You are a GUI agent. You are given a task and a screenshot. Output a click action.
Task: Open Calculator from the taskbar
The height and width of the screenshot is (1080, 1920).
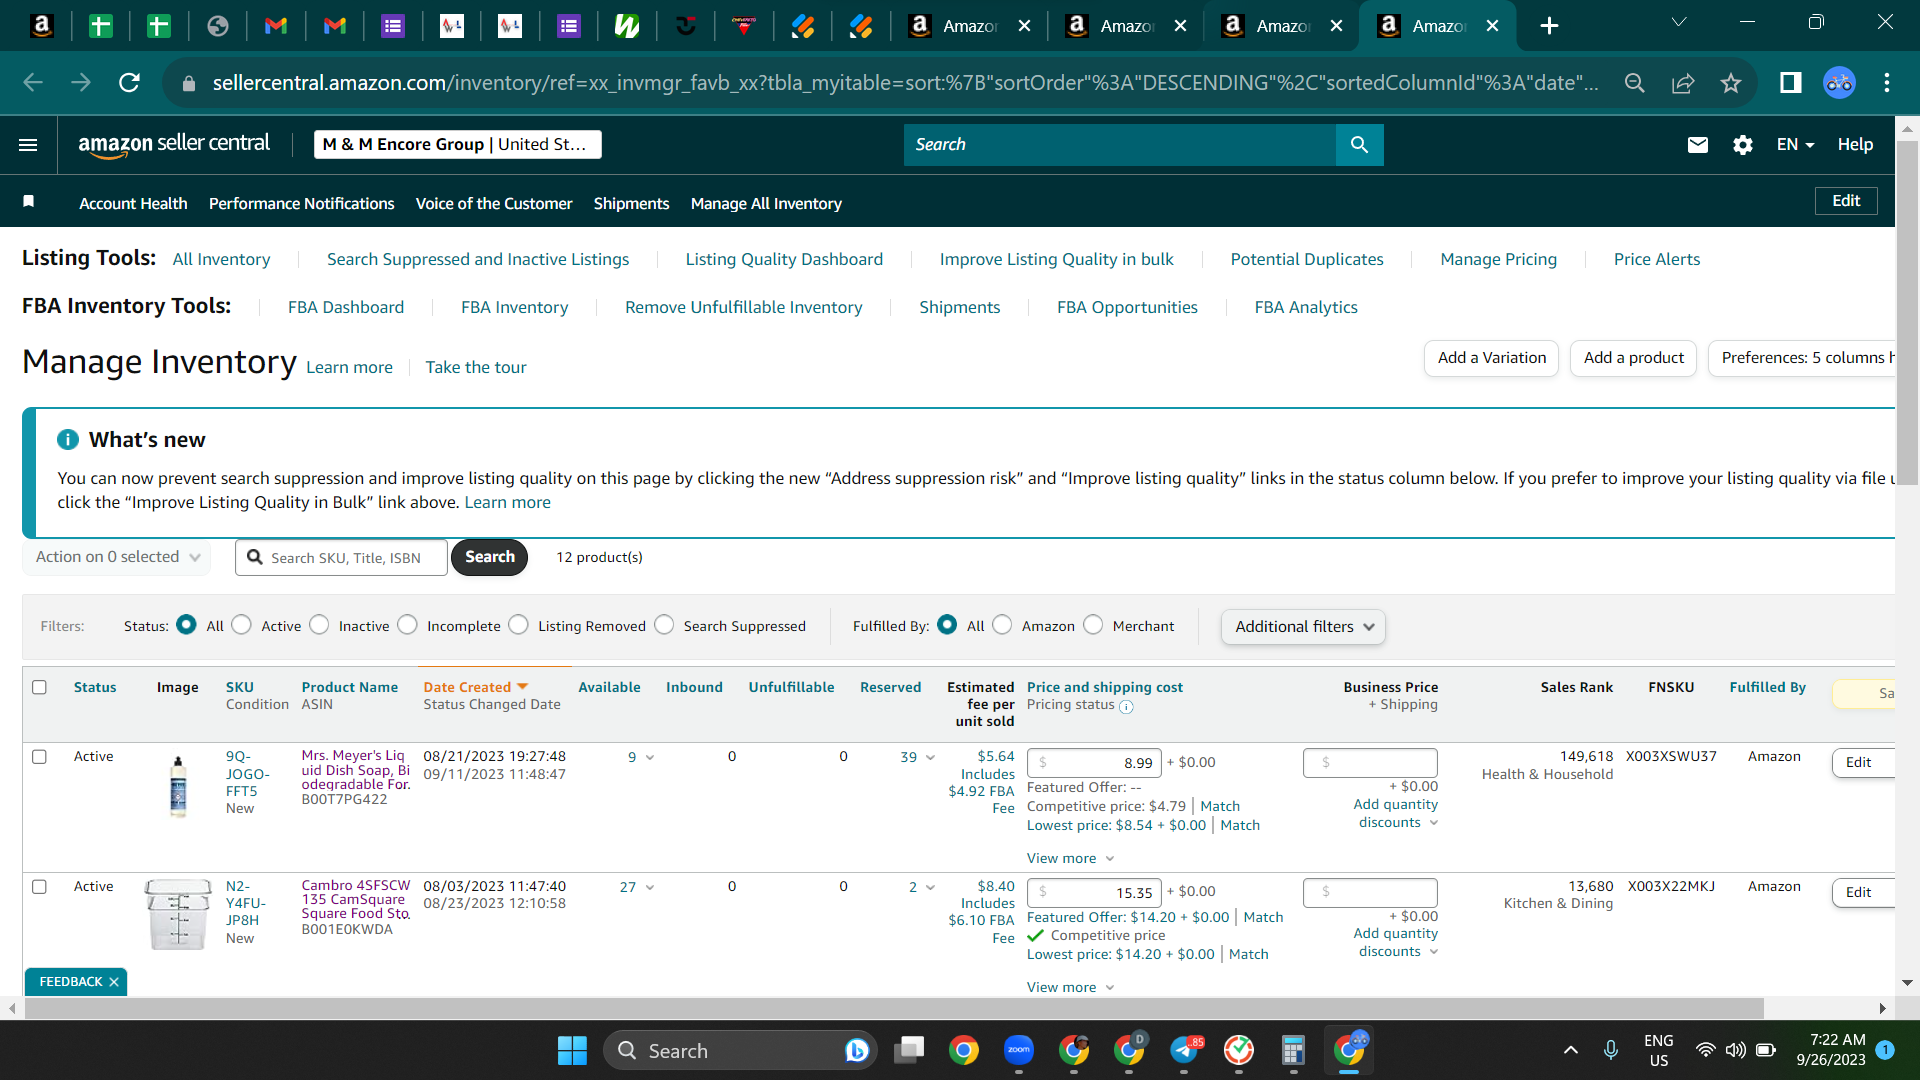(x=1293, y=1050)
